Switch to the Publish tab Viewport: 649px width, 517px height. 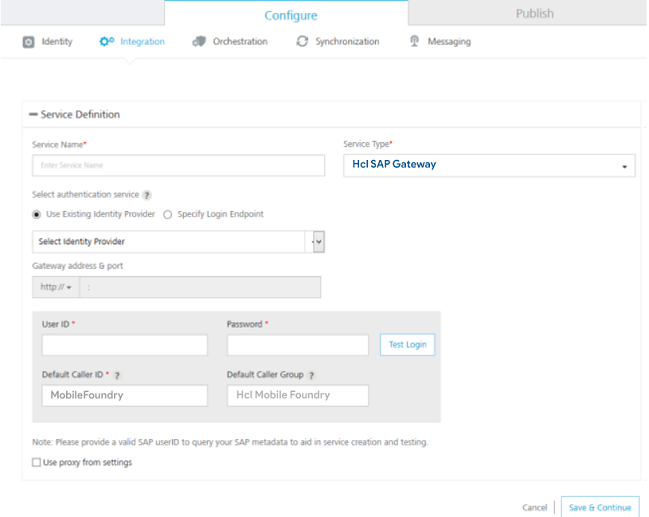pos(534,14)
